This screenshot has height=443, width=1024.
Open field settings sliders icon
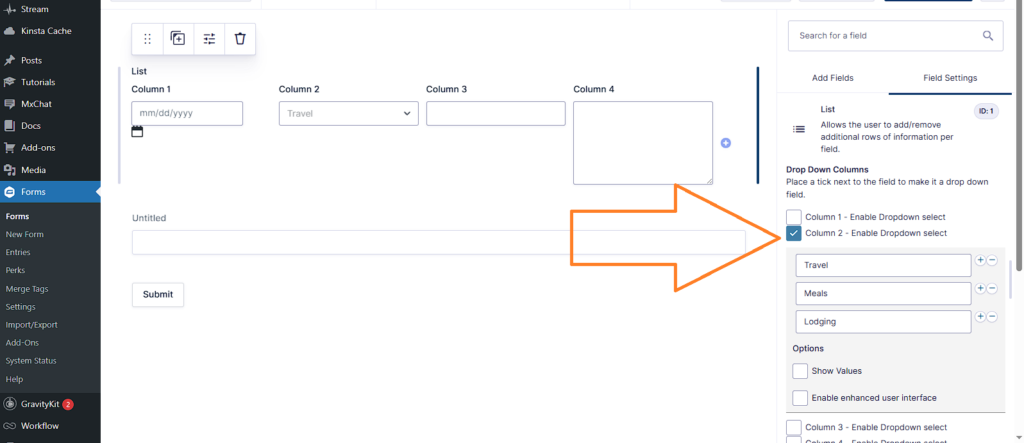click(209, 39)
